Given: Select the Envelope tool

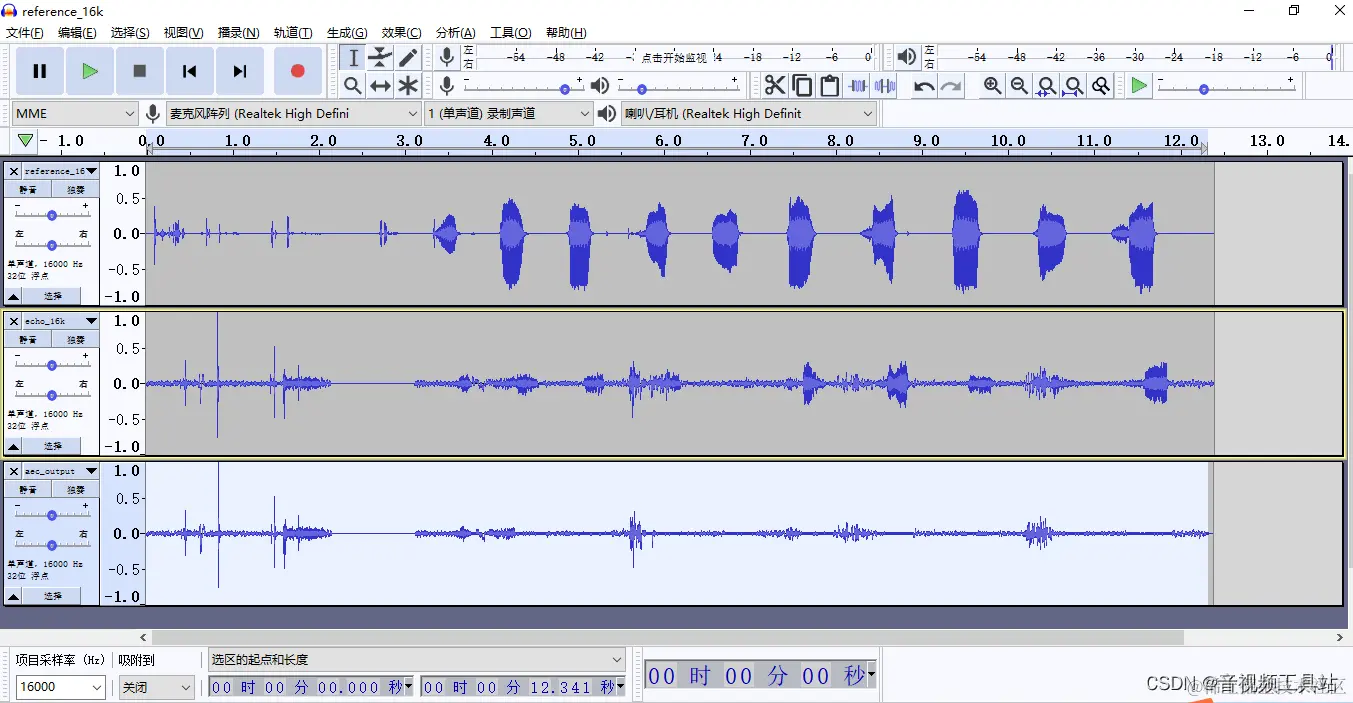Looking at the screenshot, I should pyautogui.click(x=380, y=58).
